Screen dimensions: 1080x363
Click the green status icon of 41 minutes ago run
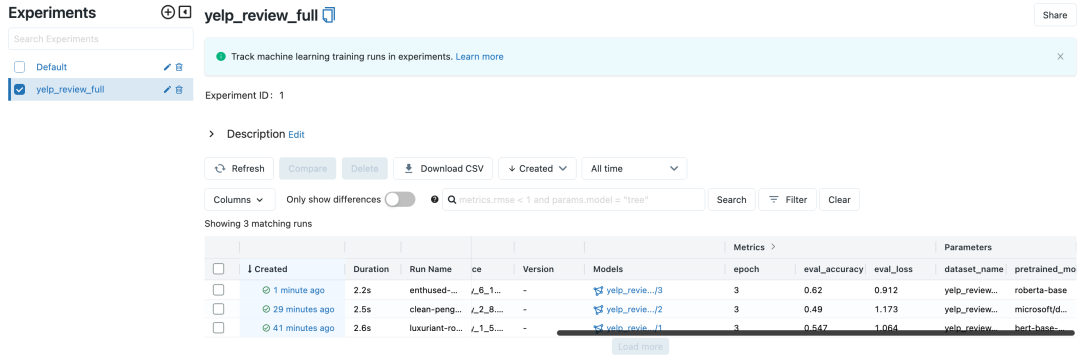pyautogui.click(x=266, y=328)
